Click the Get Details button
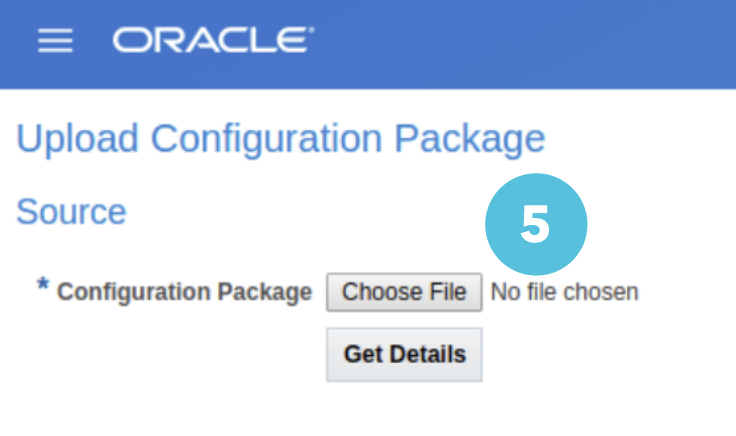 (404, 354)
